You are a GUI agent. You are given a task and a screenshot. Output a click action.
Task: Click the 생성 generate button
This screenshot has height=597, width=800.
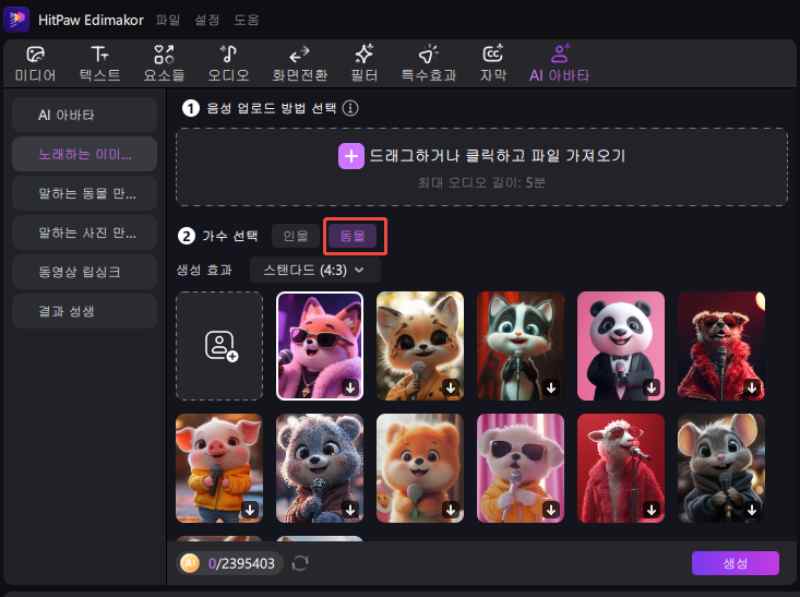(x=736, y=563)
